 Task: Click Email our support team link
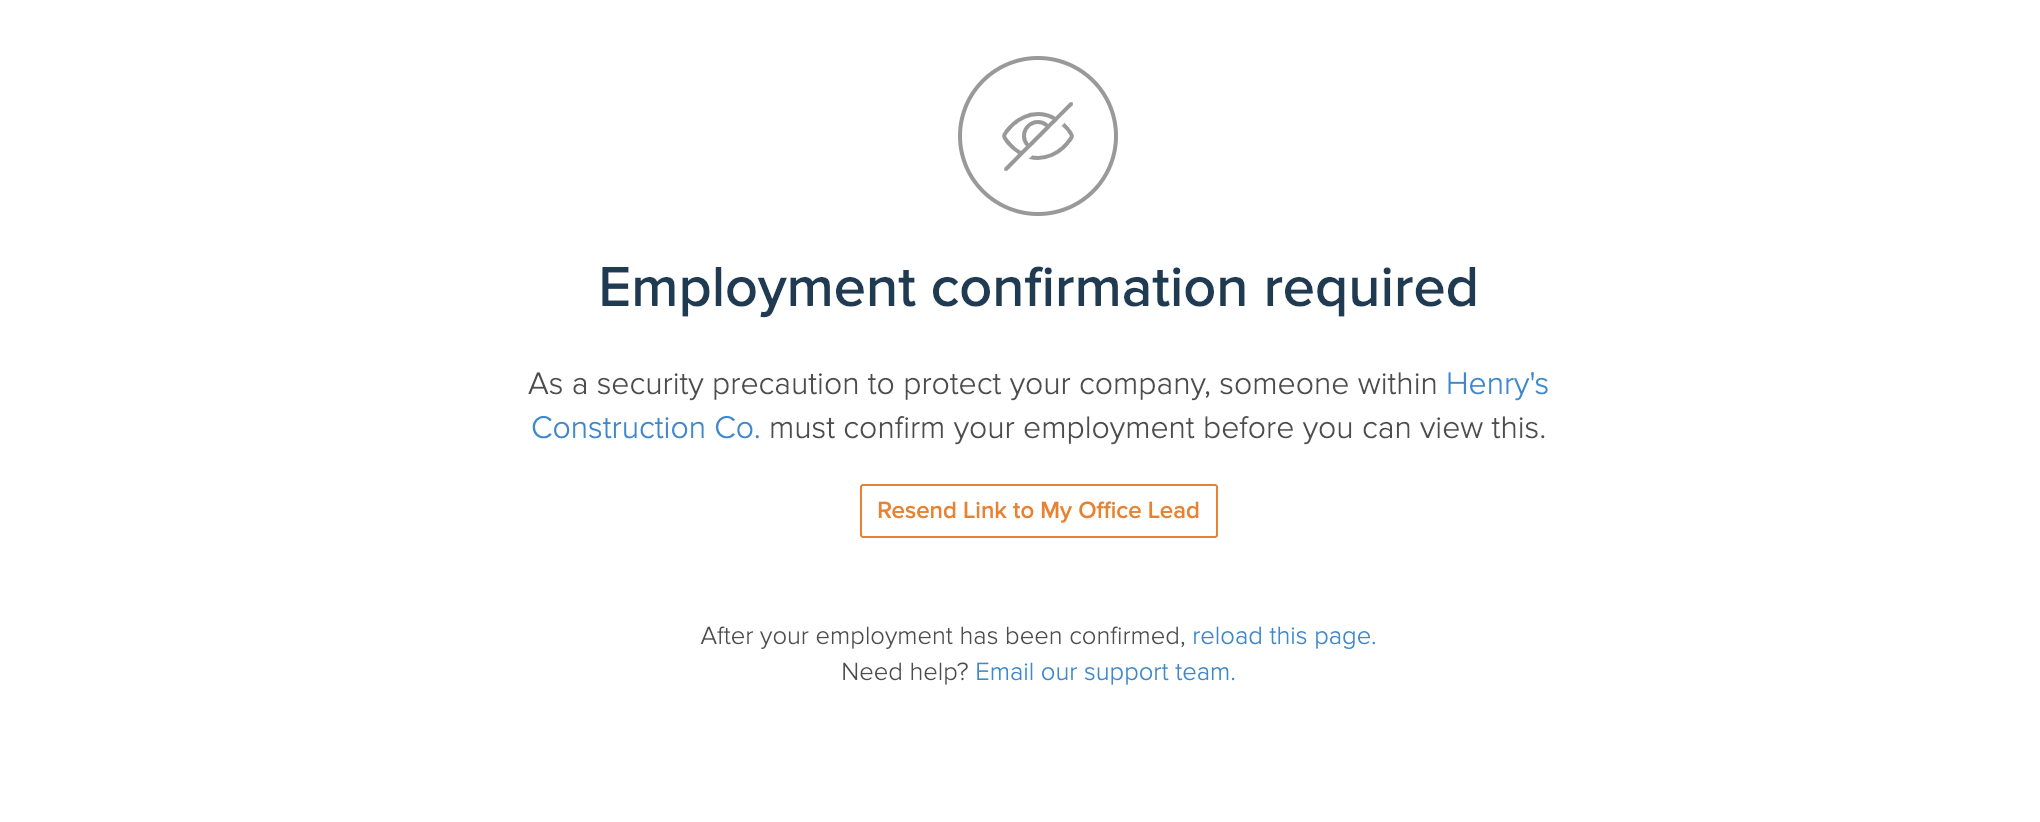[x=1105, y=672]
